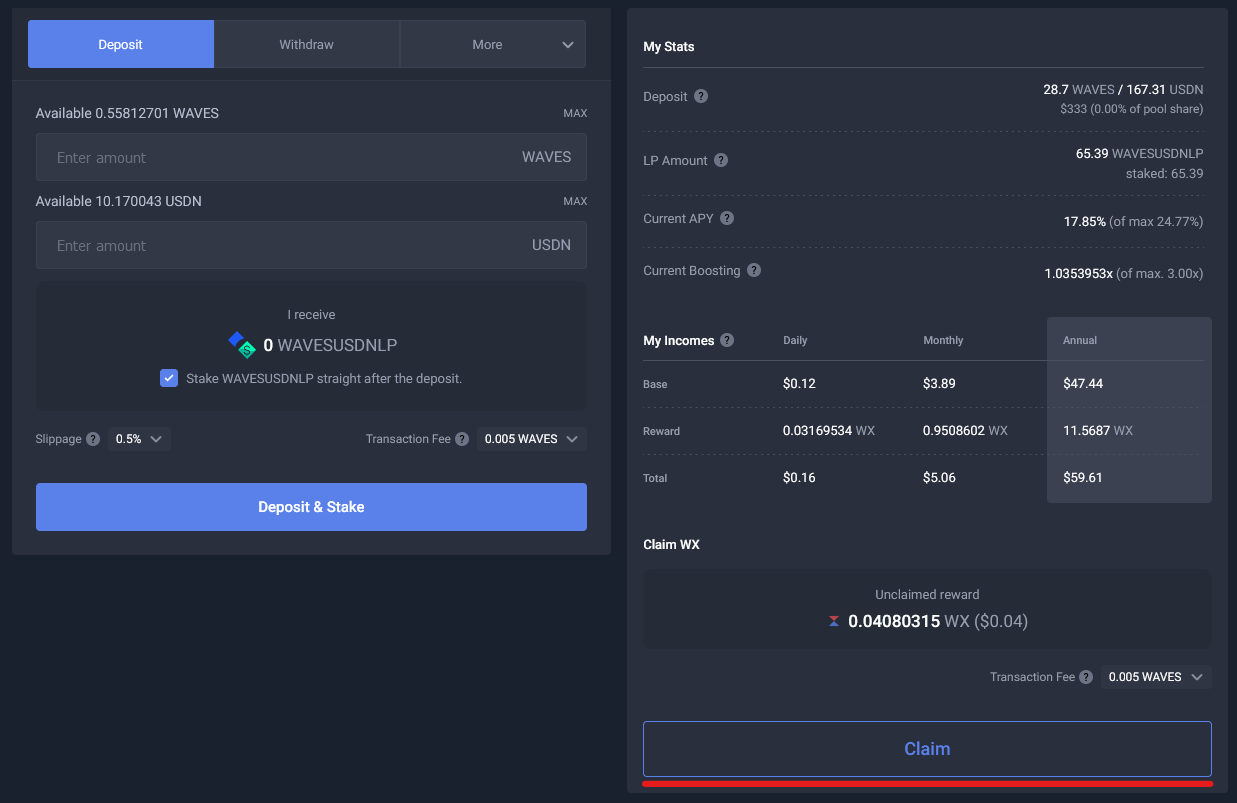The image size is (1237, 803).
Task: Click the monthly base income $3.89
Action: [939, 384]
